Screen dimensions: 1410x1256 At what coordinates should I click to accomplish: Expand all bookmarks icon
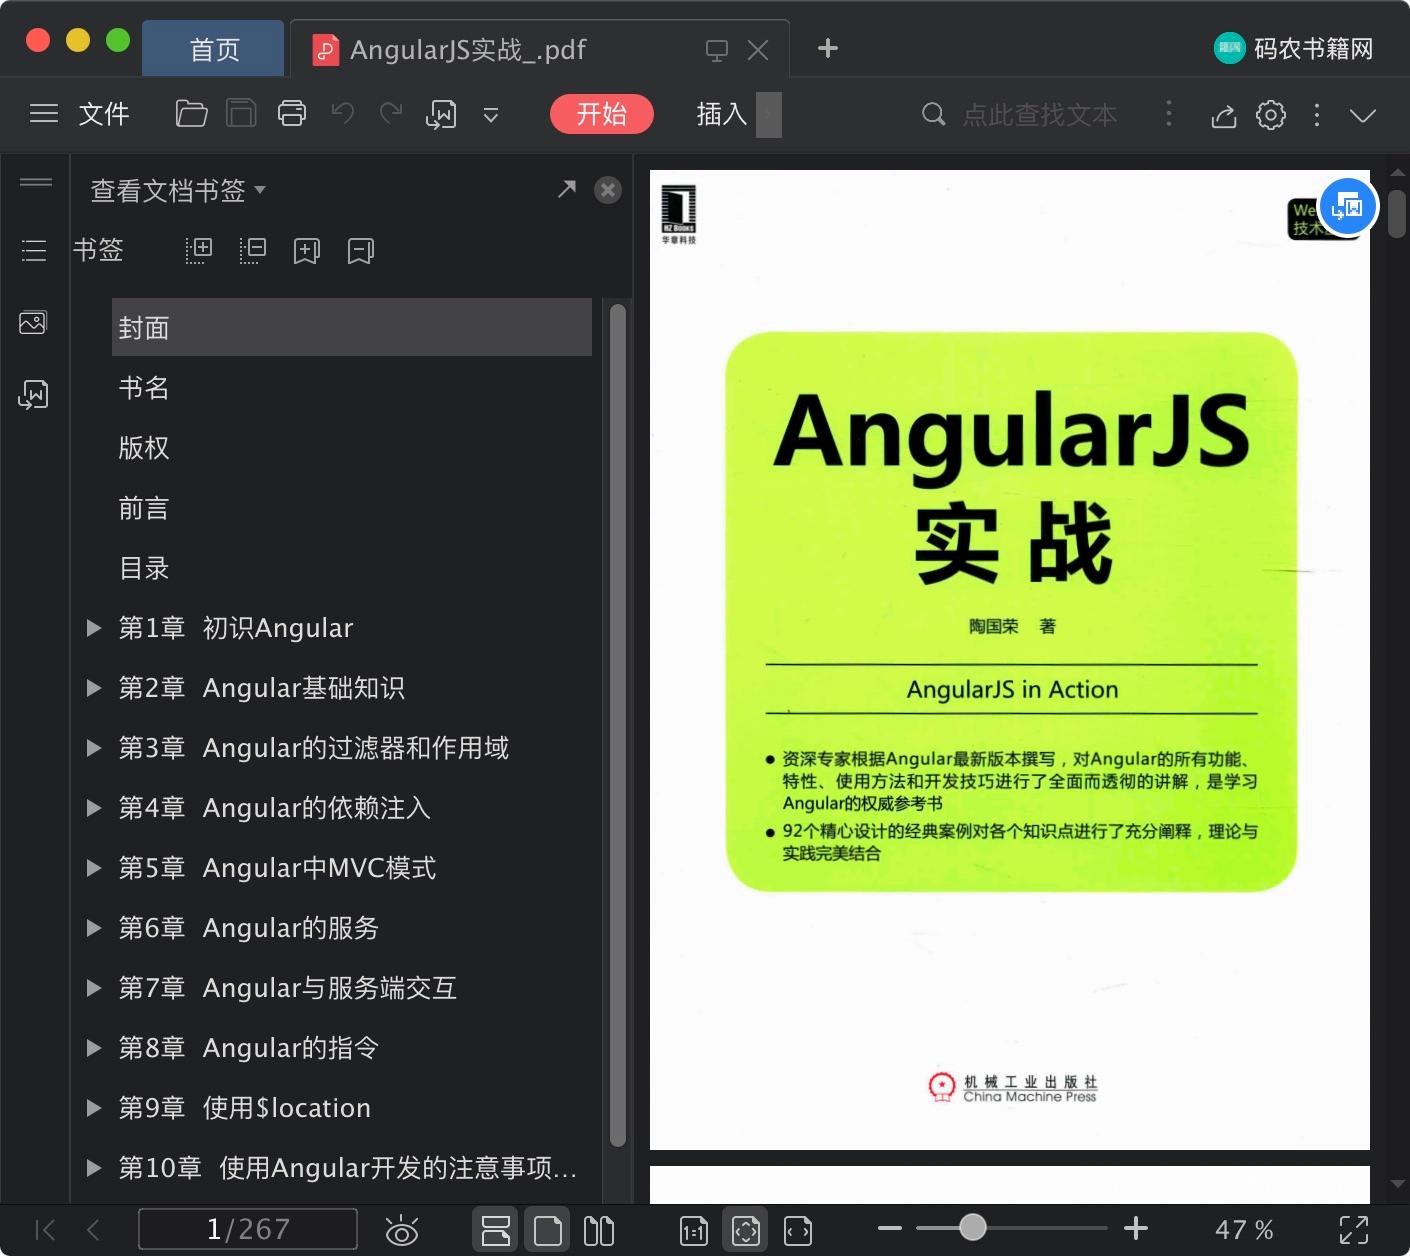click(199, 250)
